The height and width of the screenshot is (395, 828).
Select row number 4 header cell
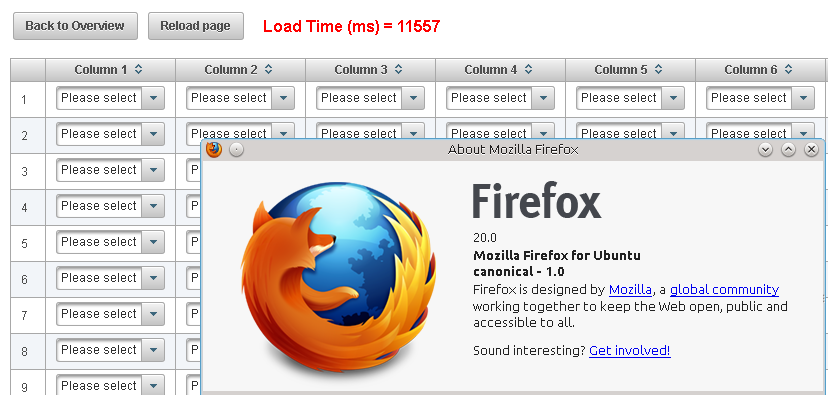click(x=28, y=207)
